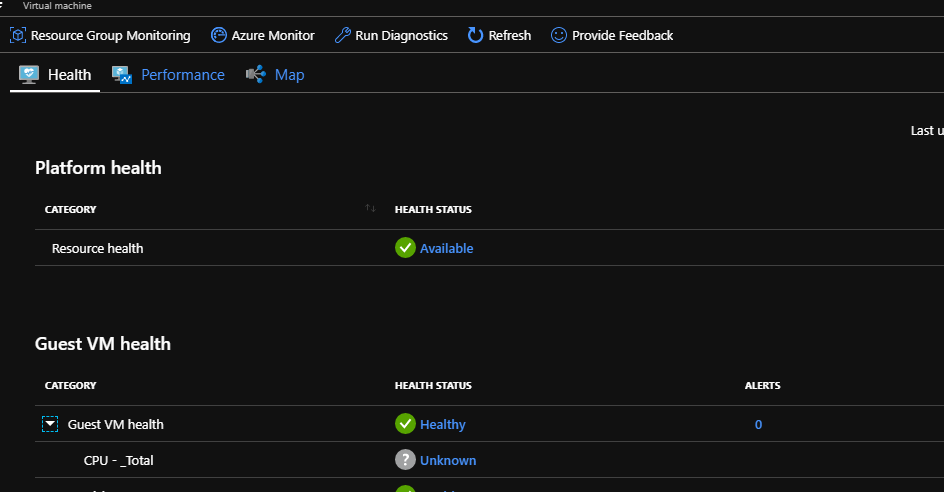Select the CPU - _Total row
944x492 pixels.
tap(118, 460)
